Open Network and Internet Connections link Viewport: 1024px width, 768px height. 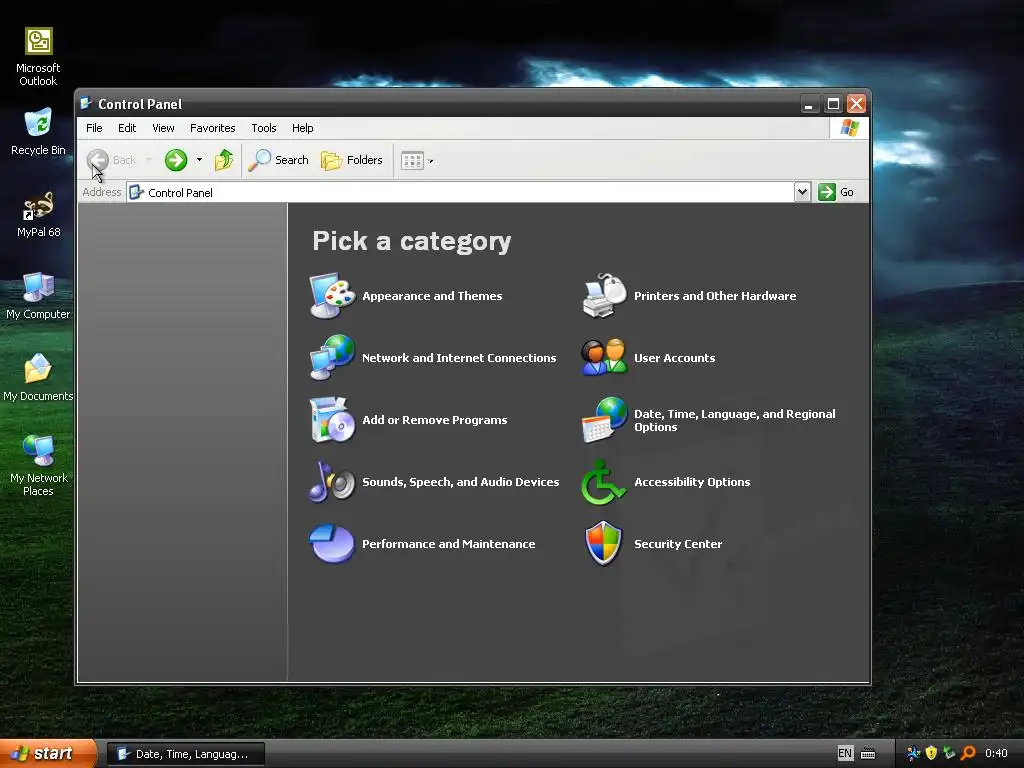(x=459, y=358)
